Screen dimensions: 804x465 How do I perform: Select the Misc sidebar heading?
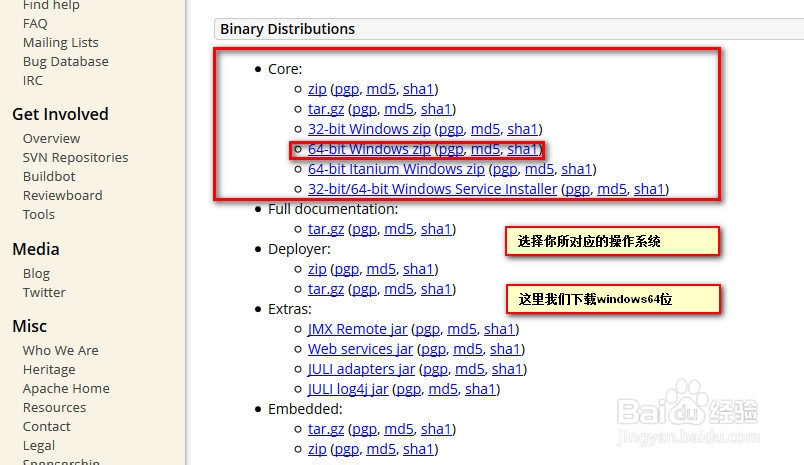[29, 326]
